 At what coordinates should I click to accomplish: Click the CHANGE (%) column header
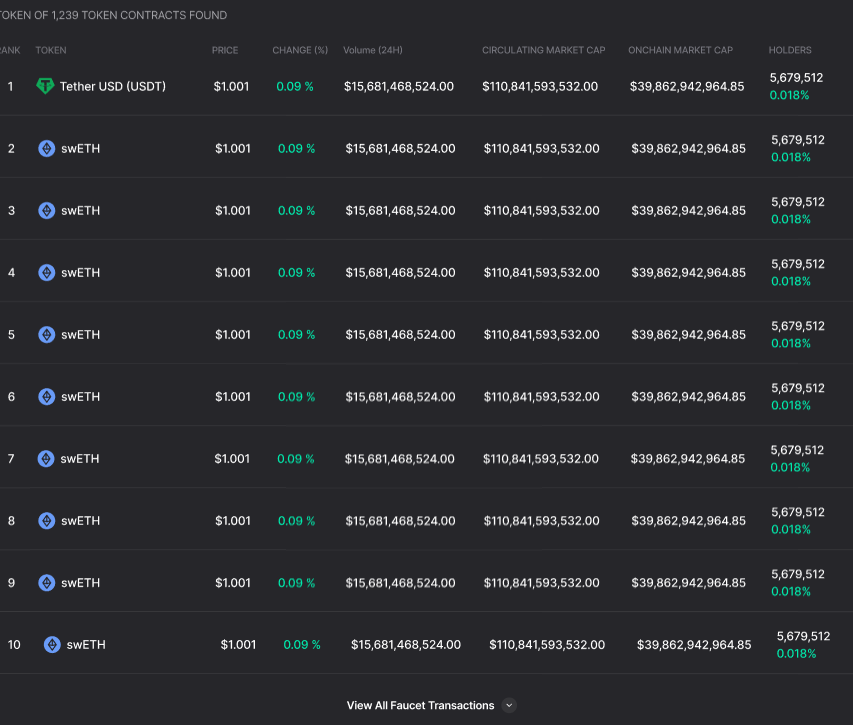coord(300,50)
